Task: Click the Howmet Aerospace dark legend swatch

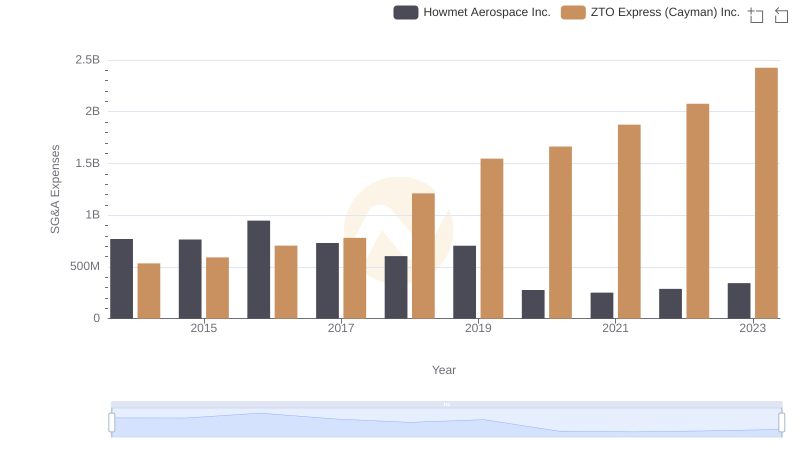Action: point(406,12)
